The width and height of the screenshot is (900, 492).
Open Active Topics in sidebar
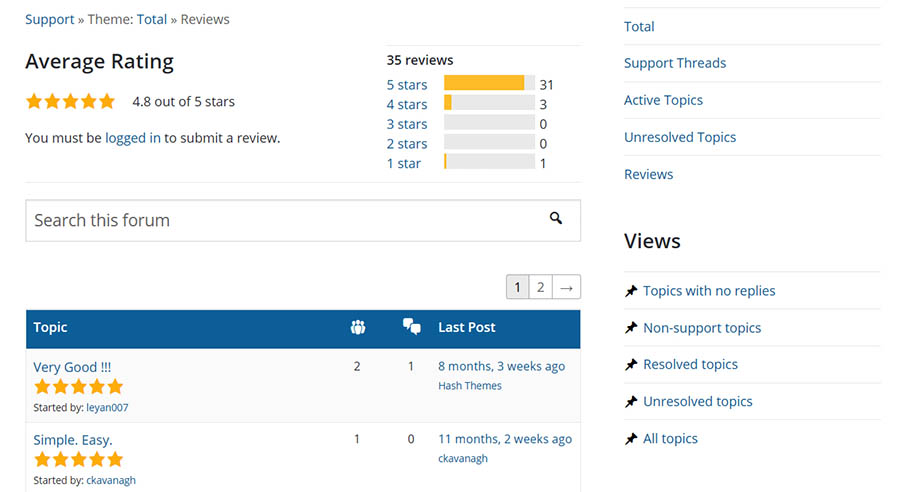(x=663, y=100)
